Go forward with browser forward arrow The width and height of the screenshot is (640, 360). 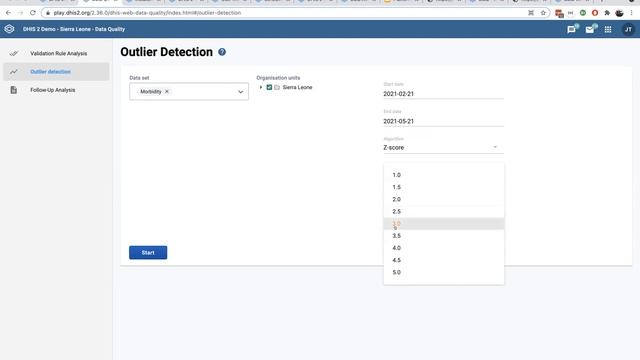(21, 13)
